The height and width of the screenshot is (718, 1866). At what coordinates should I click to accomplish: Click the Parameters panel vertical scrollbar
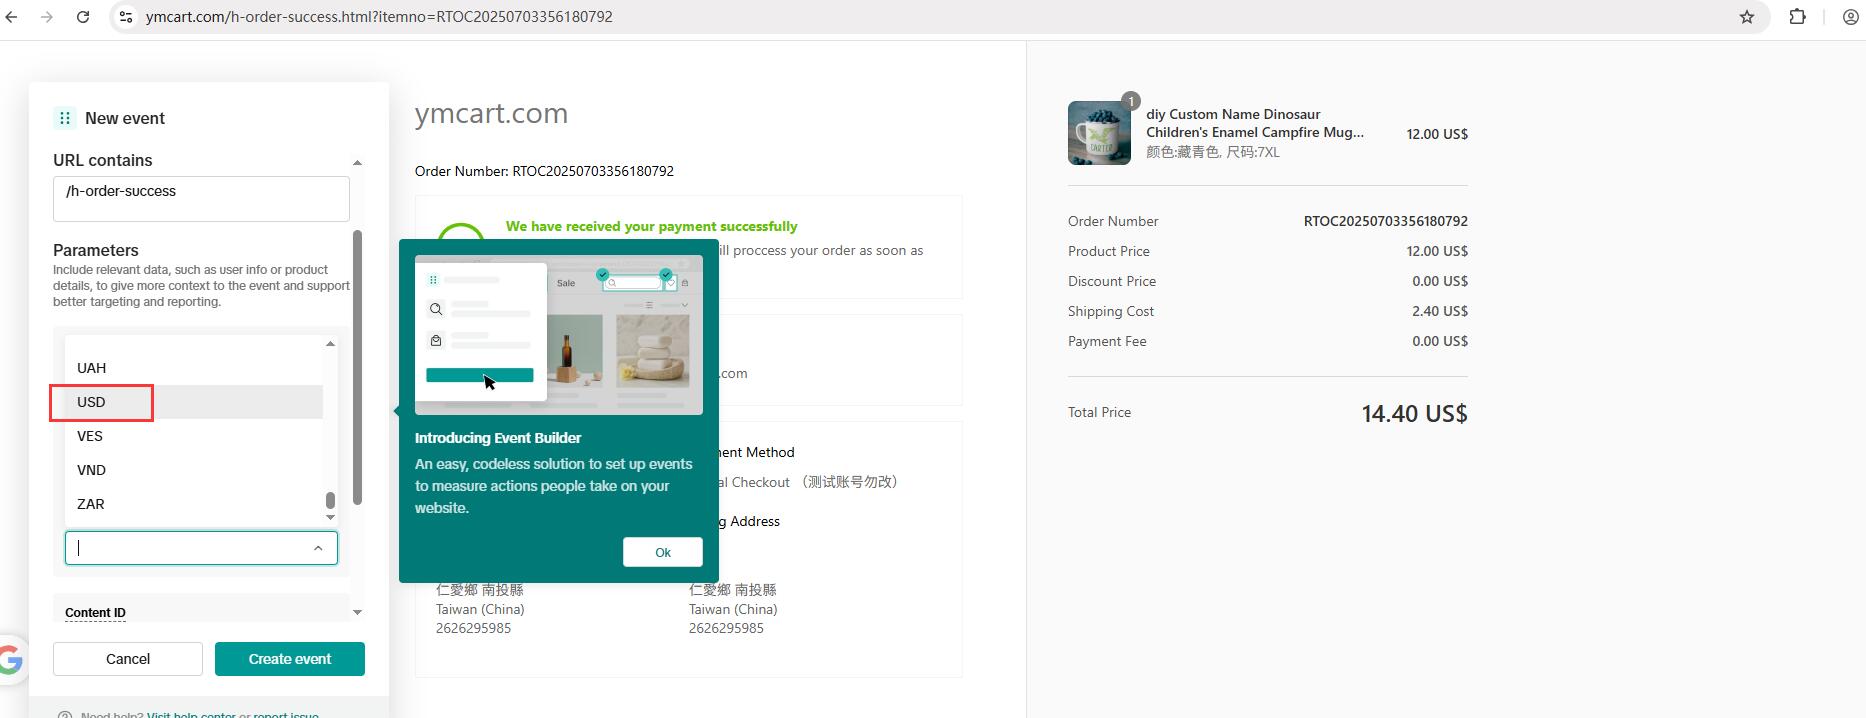pos(357,368)
